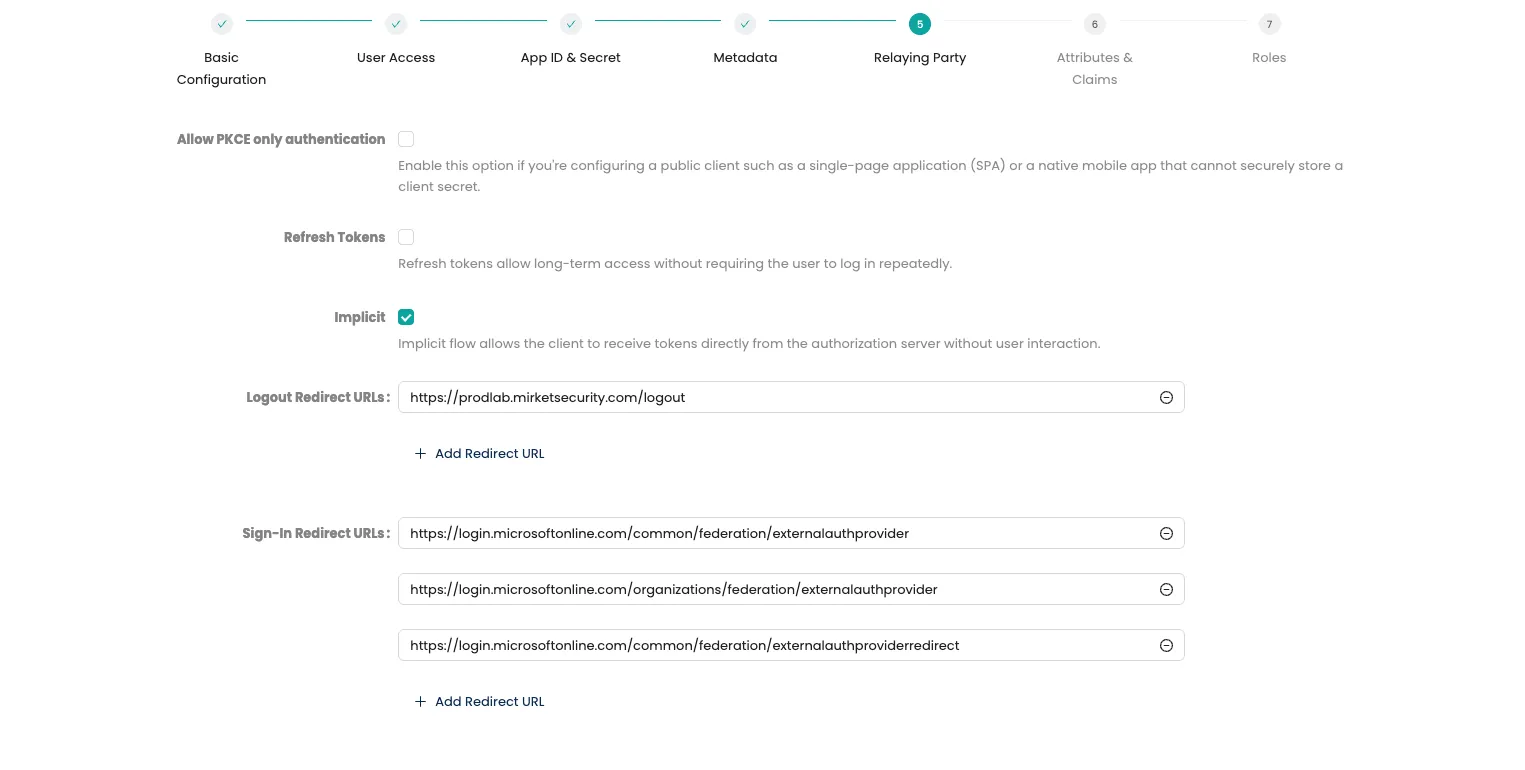The width and height of the screenshot is (1525, 770).
Task: Click the step 7 Roles circle
Action: coord(1269,24)
